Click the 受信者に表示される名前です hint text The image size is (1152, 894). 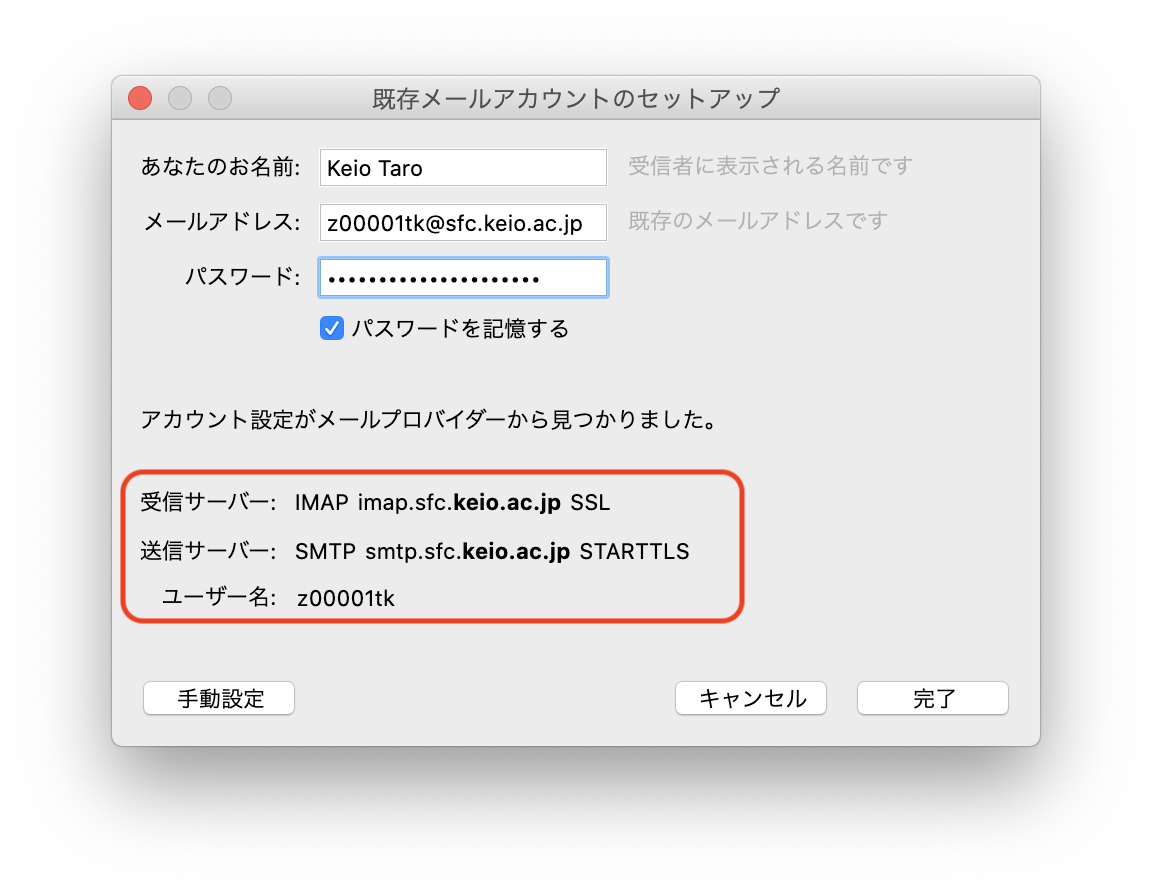click(x=771, y=166)
